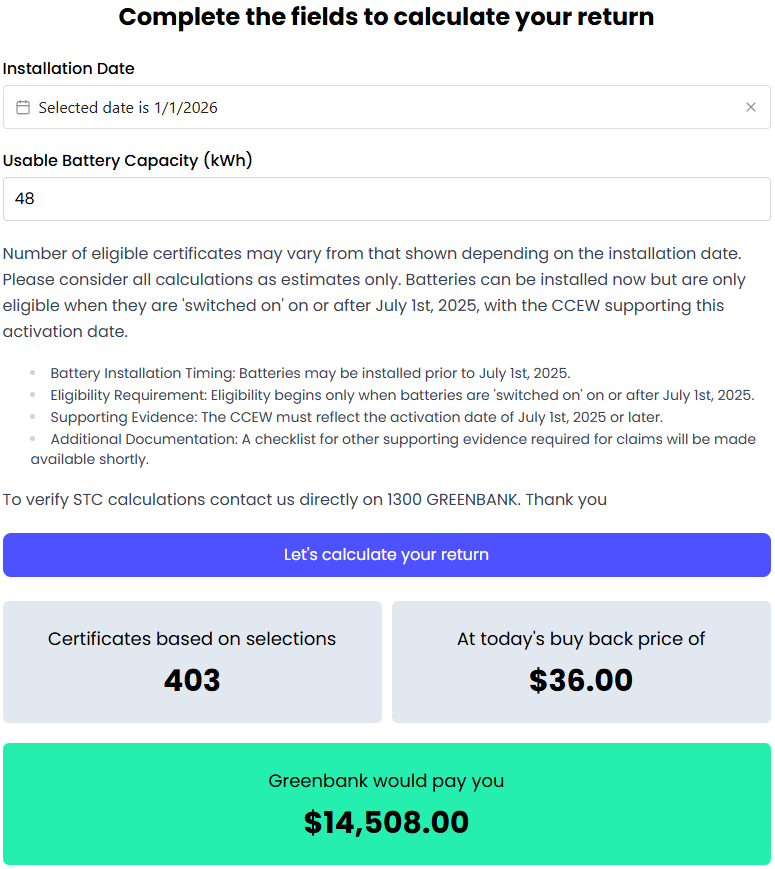Click the $36.00 buy back price
Screen dimensions: 775x869
point(581,681)
